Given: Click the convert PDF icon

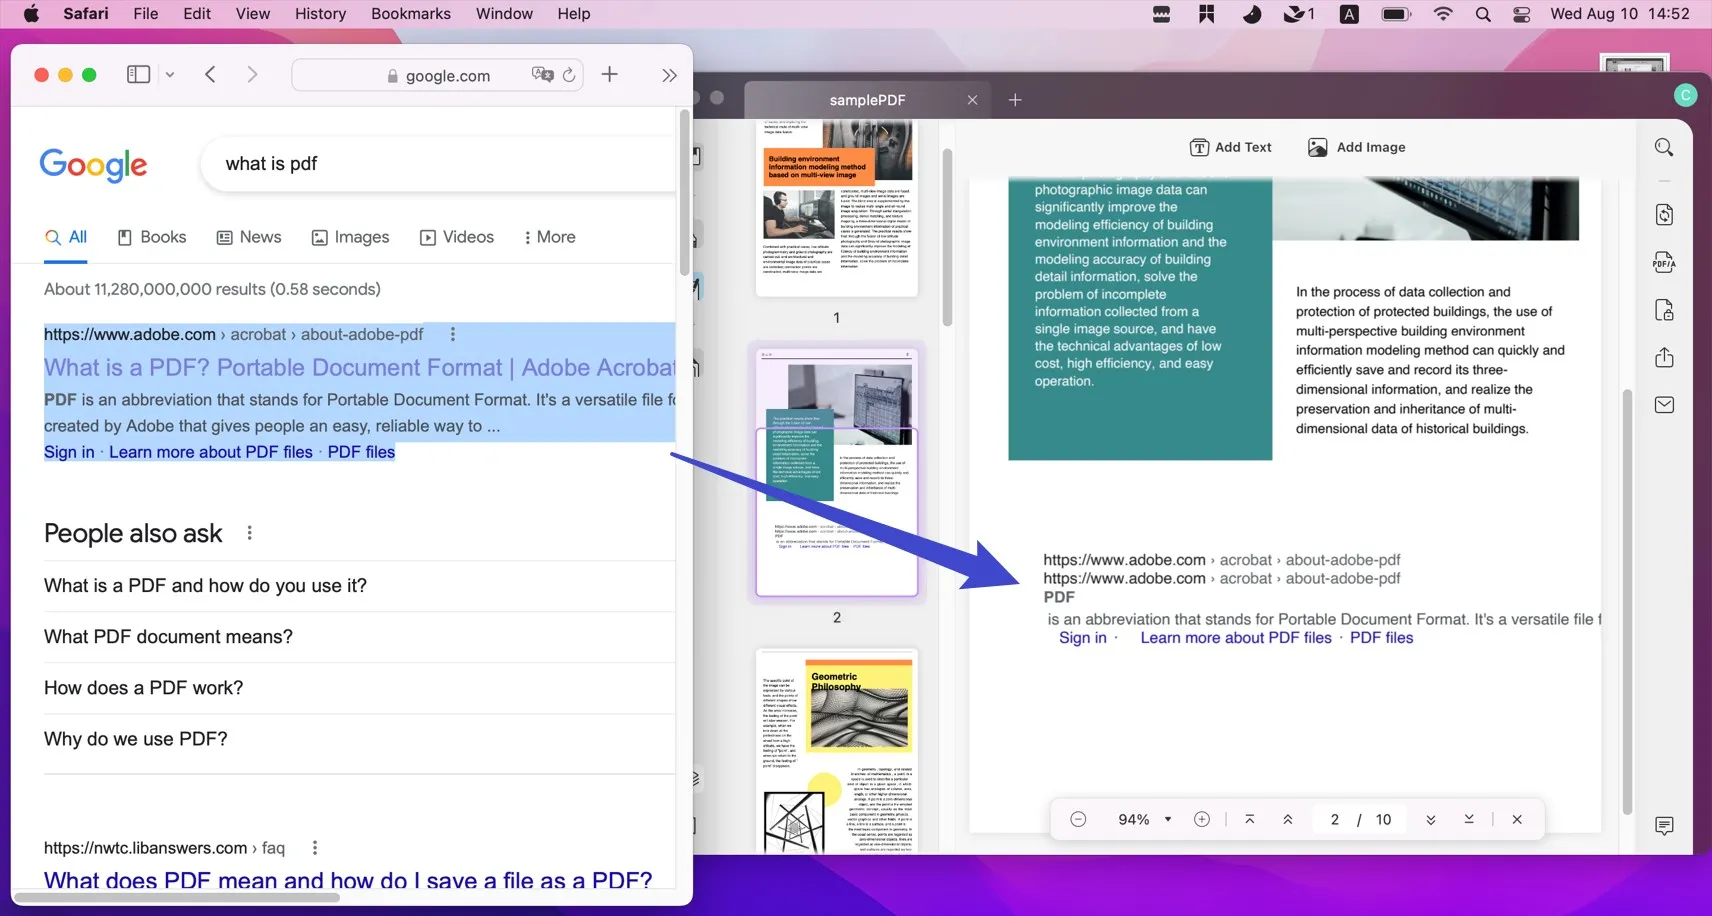Looking at the screenshot, I should pos(1664,214).
